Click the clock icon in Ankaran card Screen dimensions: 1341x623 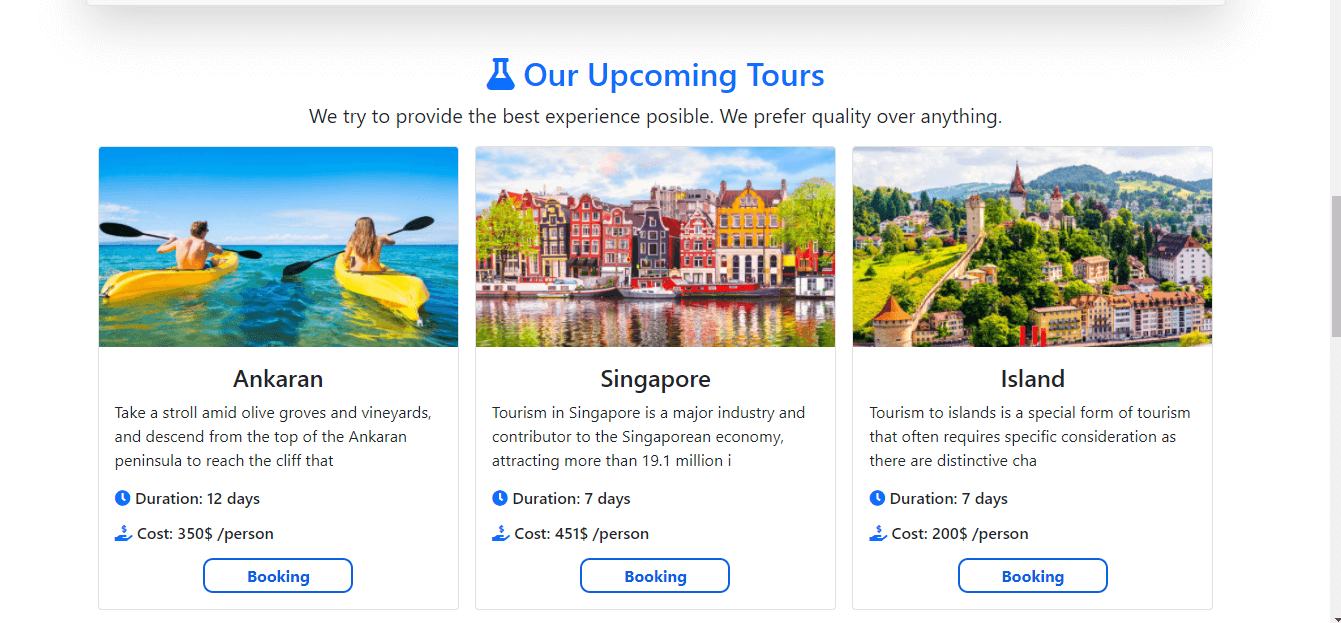point(123,498)
